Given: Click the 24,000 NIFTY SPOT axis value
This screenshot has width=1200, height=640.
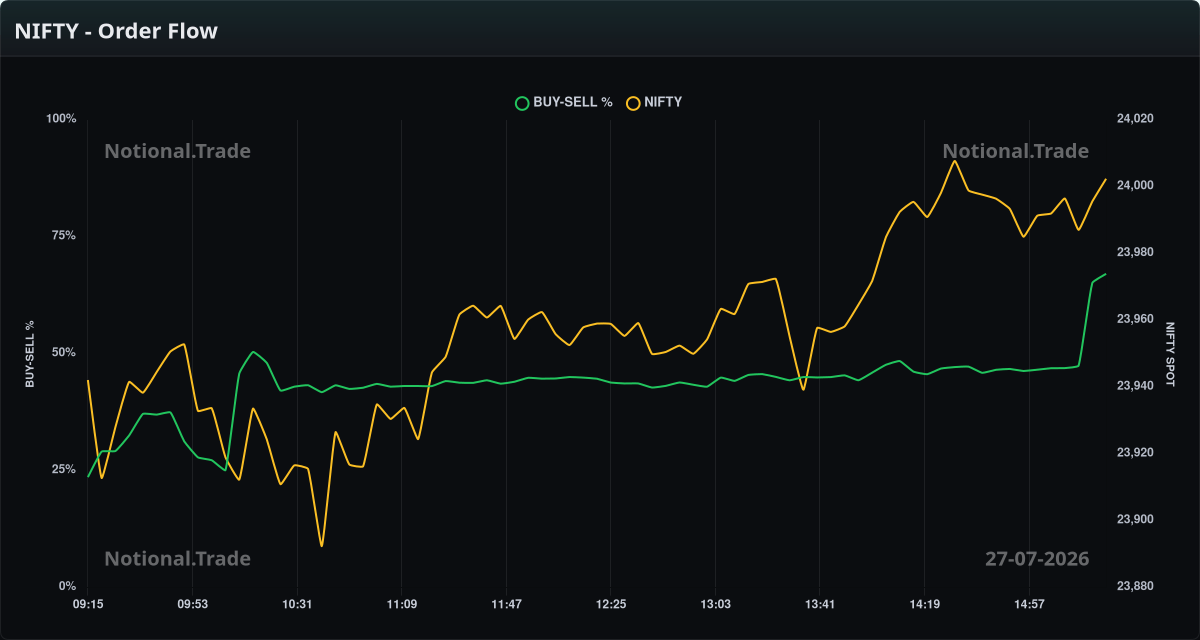Looking at the screenshot, I should coord(1135,186).
